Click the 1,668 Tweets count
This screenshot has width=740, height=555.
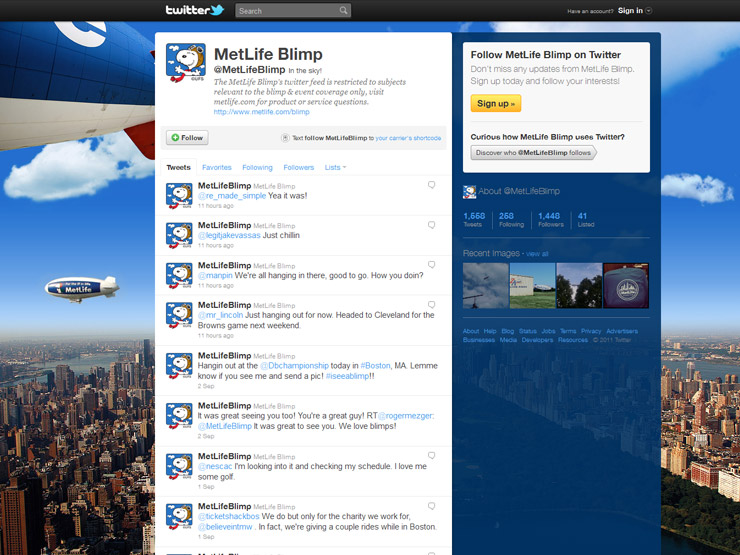pos(474,219)
